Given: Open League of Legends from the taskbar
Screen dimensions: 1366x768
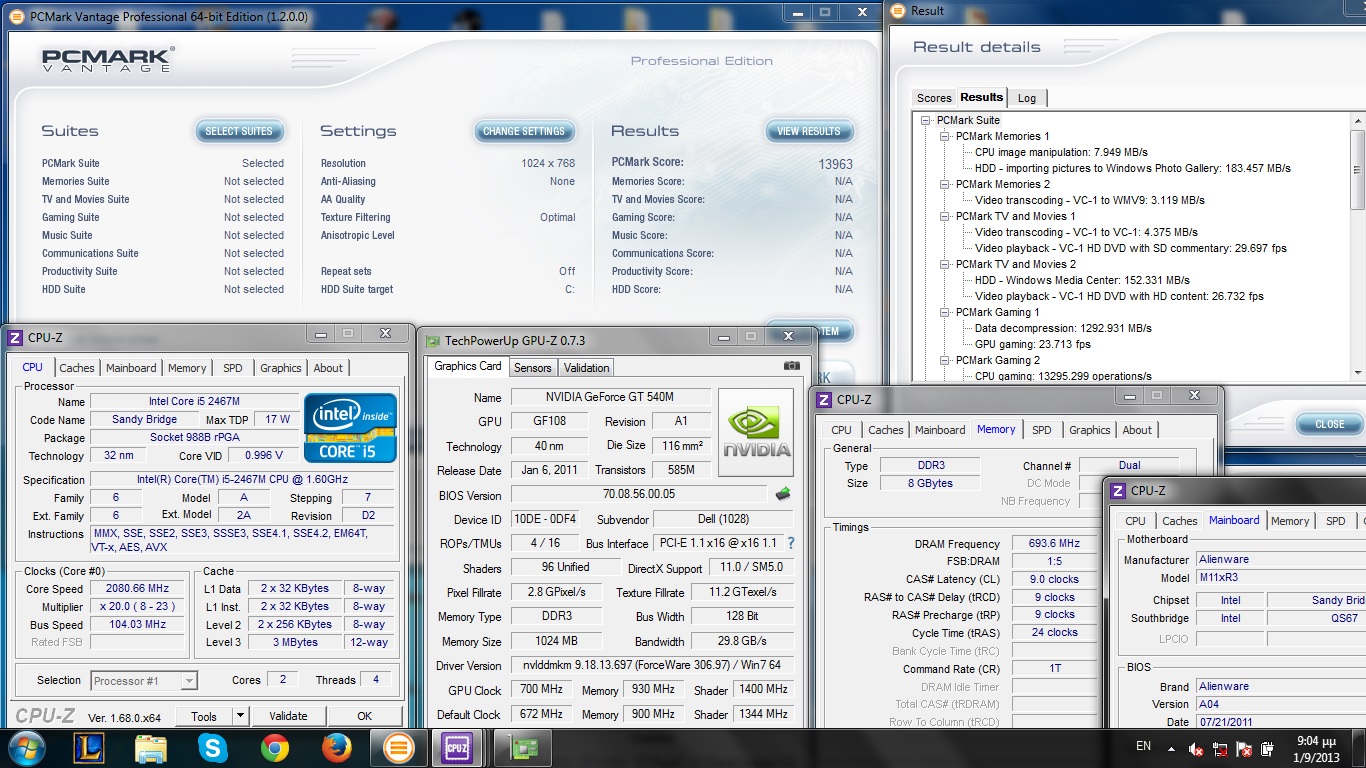Looking at the screenshot, I should (x=88, y=747).
